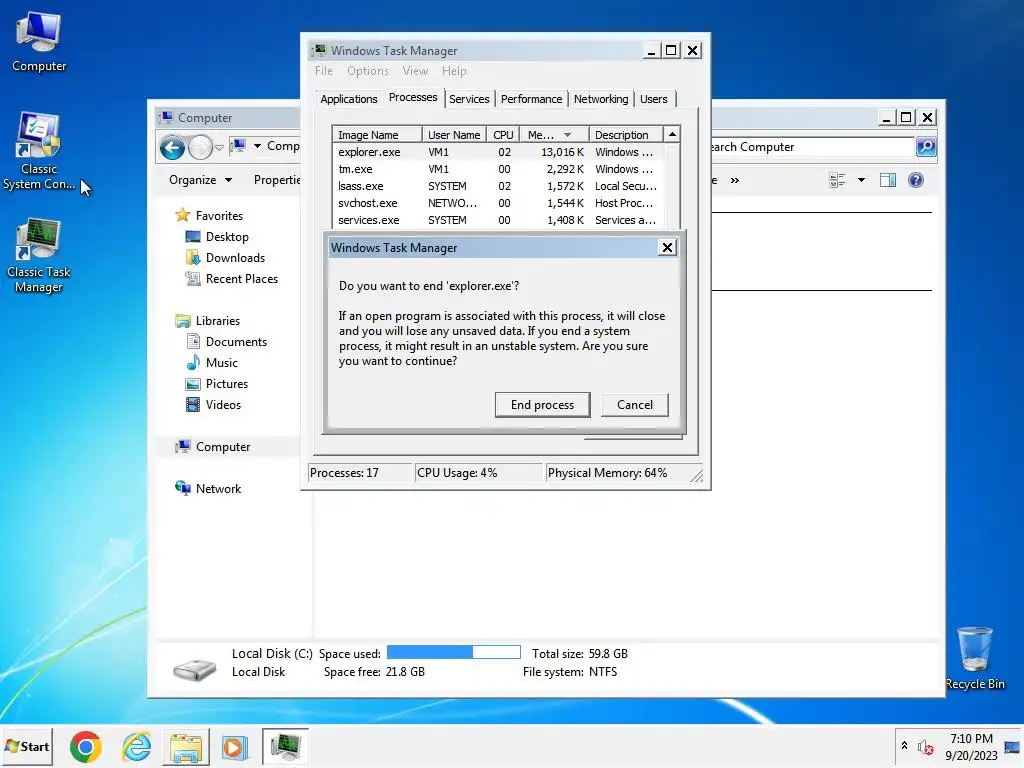The image size is (1024, 768).
Task: Toggle the preview pane button
Action: tap(888, 180)
